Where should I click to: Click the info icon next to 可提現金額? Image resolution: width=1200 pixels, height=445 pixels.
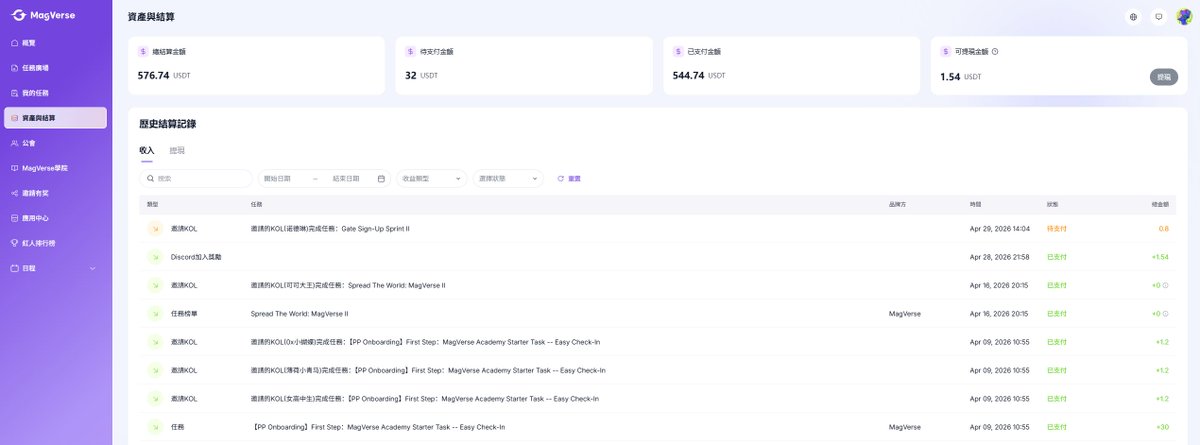point(995,51)
